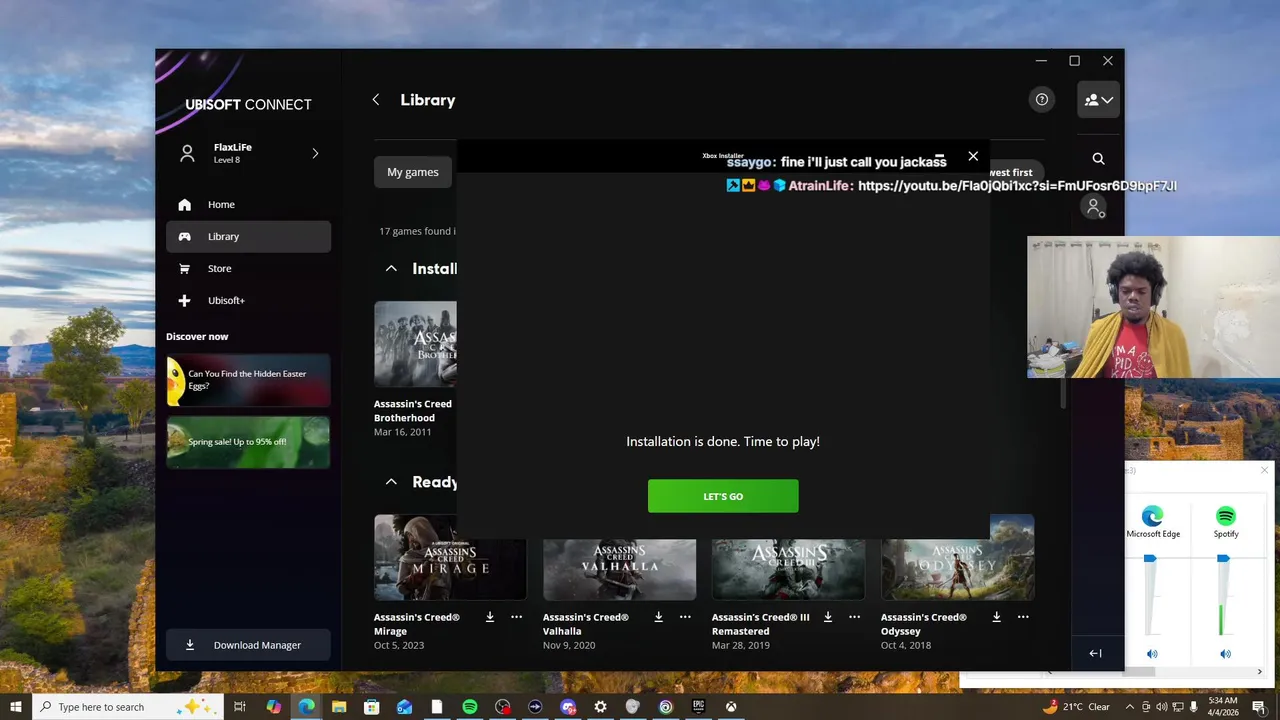Click the add friend icon in the right panel

(1095, 207)
